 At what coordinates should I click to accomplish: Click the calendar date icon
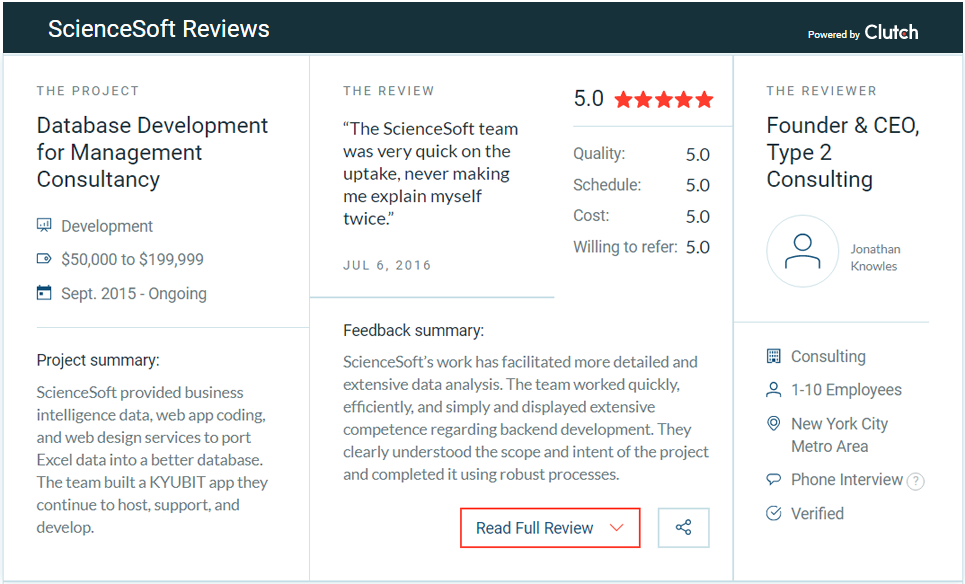(44, 293)
